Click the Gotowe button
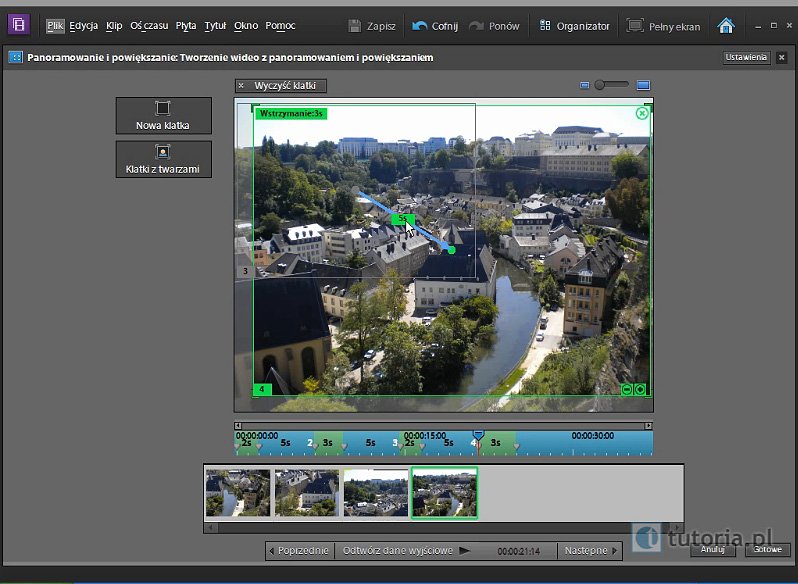Viewport: 798px width, 584px height. [767, 549]
